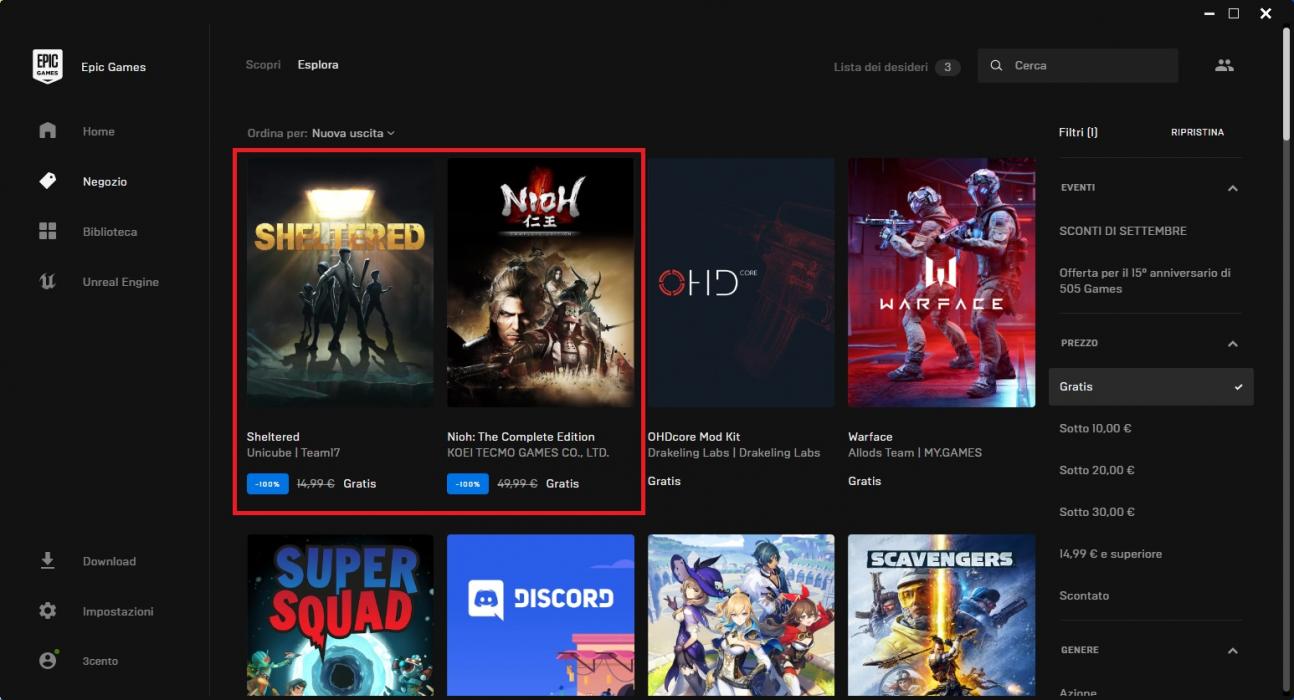Click the 3cento profile avatar icon
Viewport: 1294px width, 700px height.
coord(47,661)
